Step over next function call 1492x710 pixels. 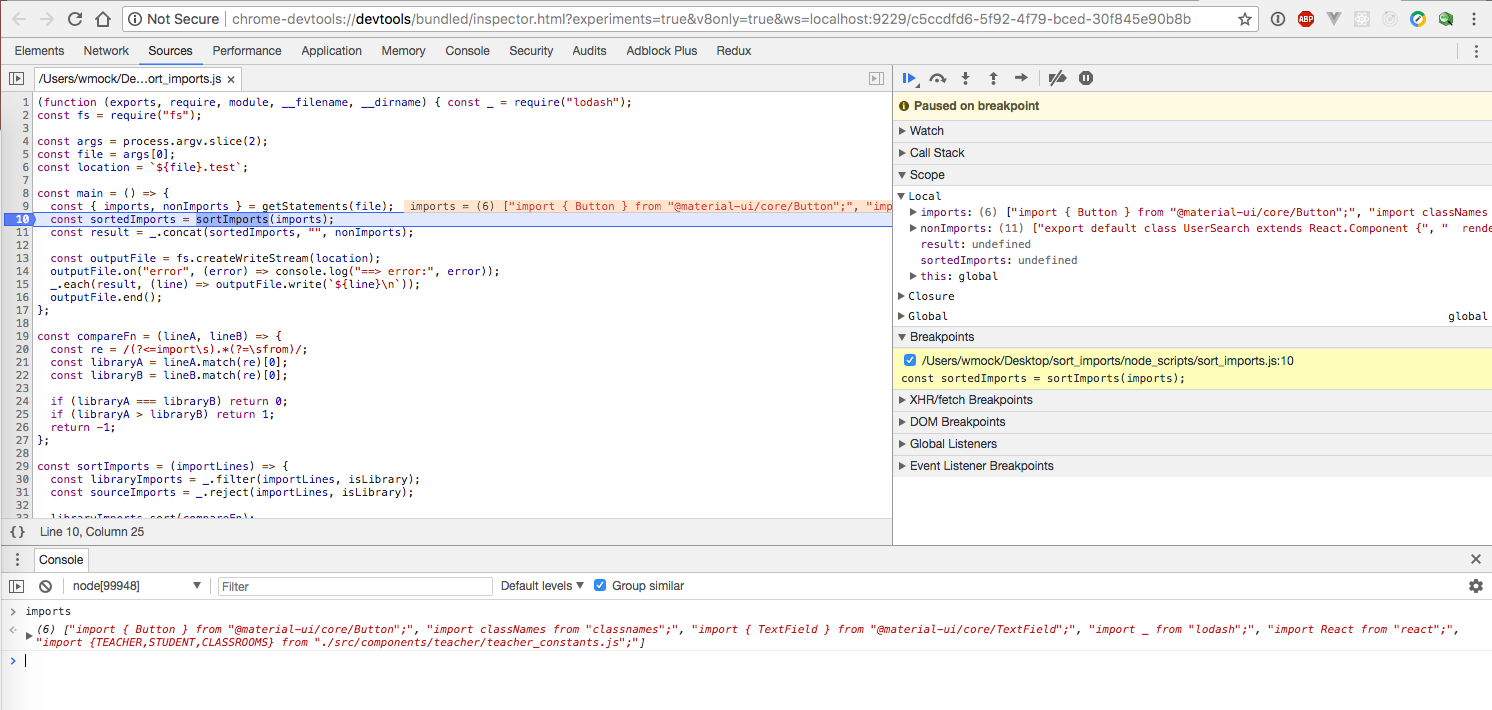pyautogui.click(x=937, y=78)
